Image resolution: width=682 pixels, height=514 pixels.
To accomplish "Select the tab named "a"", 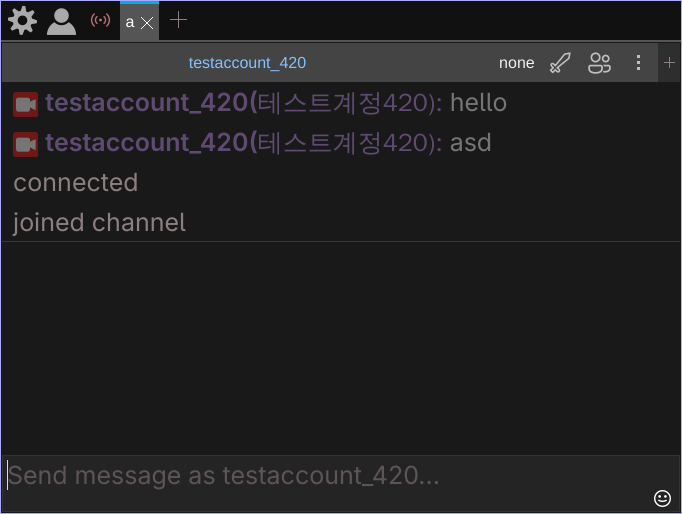I will [x=130, y=22].
